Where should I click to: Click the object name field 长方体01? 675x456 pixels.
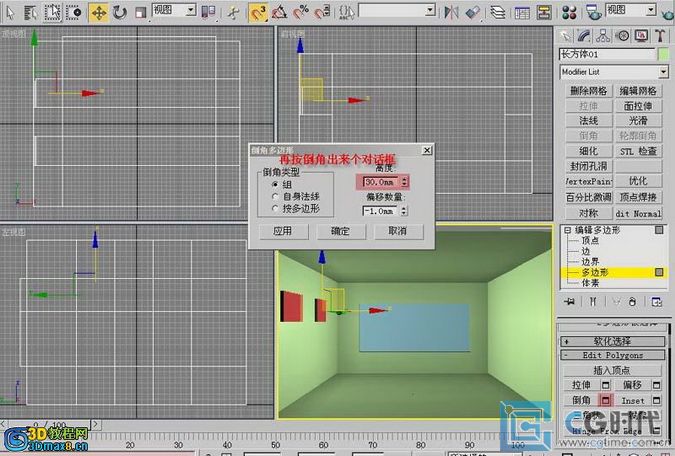(607, 54)
